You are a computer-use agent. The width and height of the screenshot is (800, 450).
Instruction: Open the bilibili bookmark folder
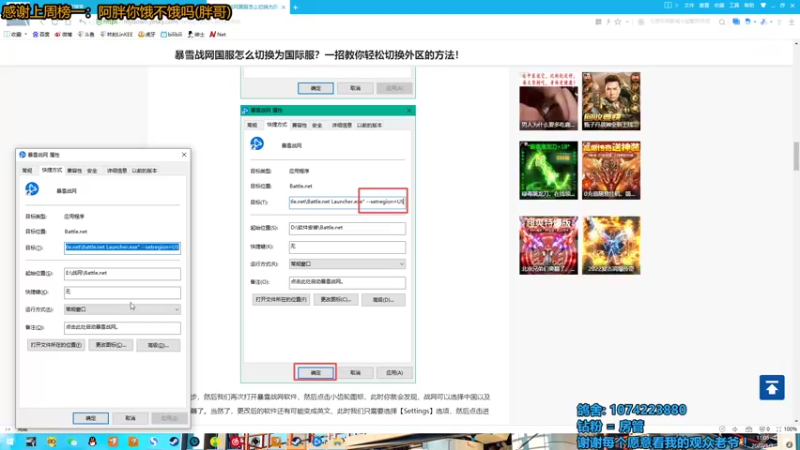[x=171, y=34]
